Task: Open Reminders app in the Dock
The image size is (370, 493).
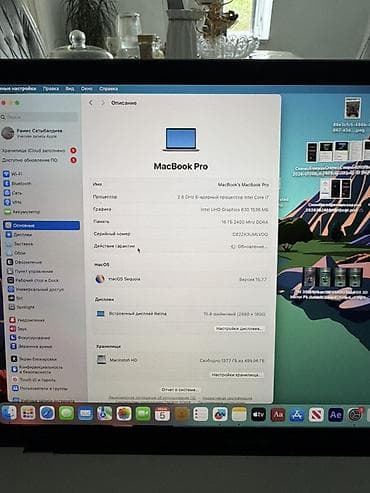Action: tap(201, 414)
